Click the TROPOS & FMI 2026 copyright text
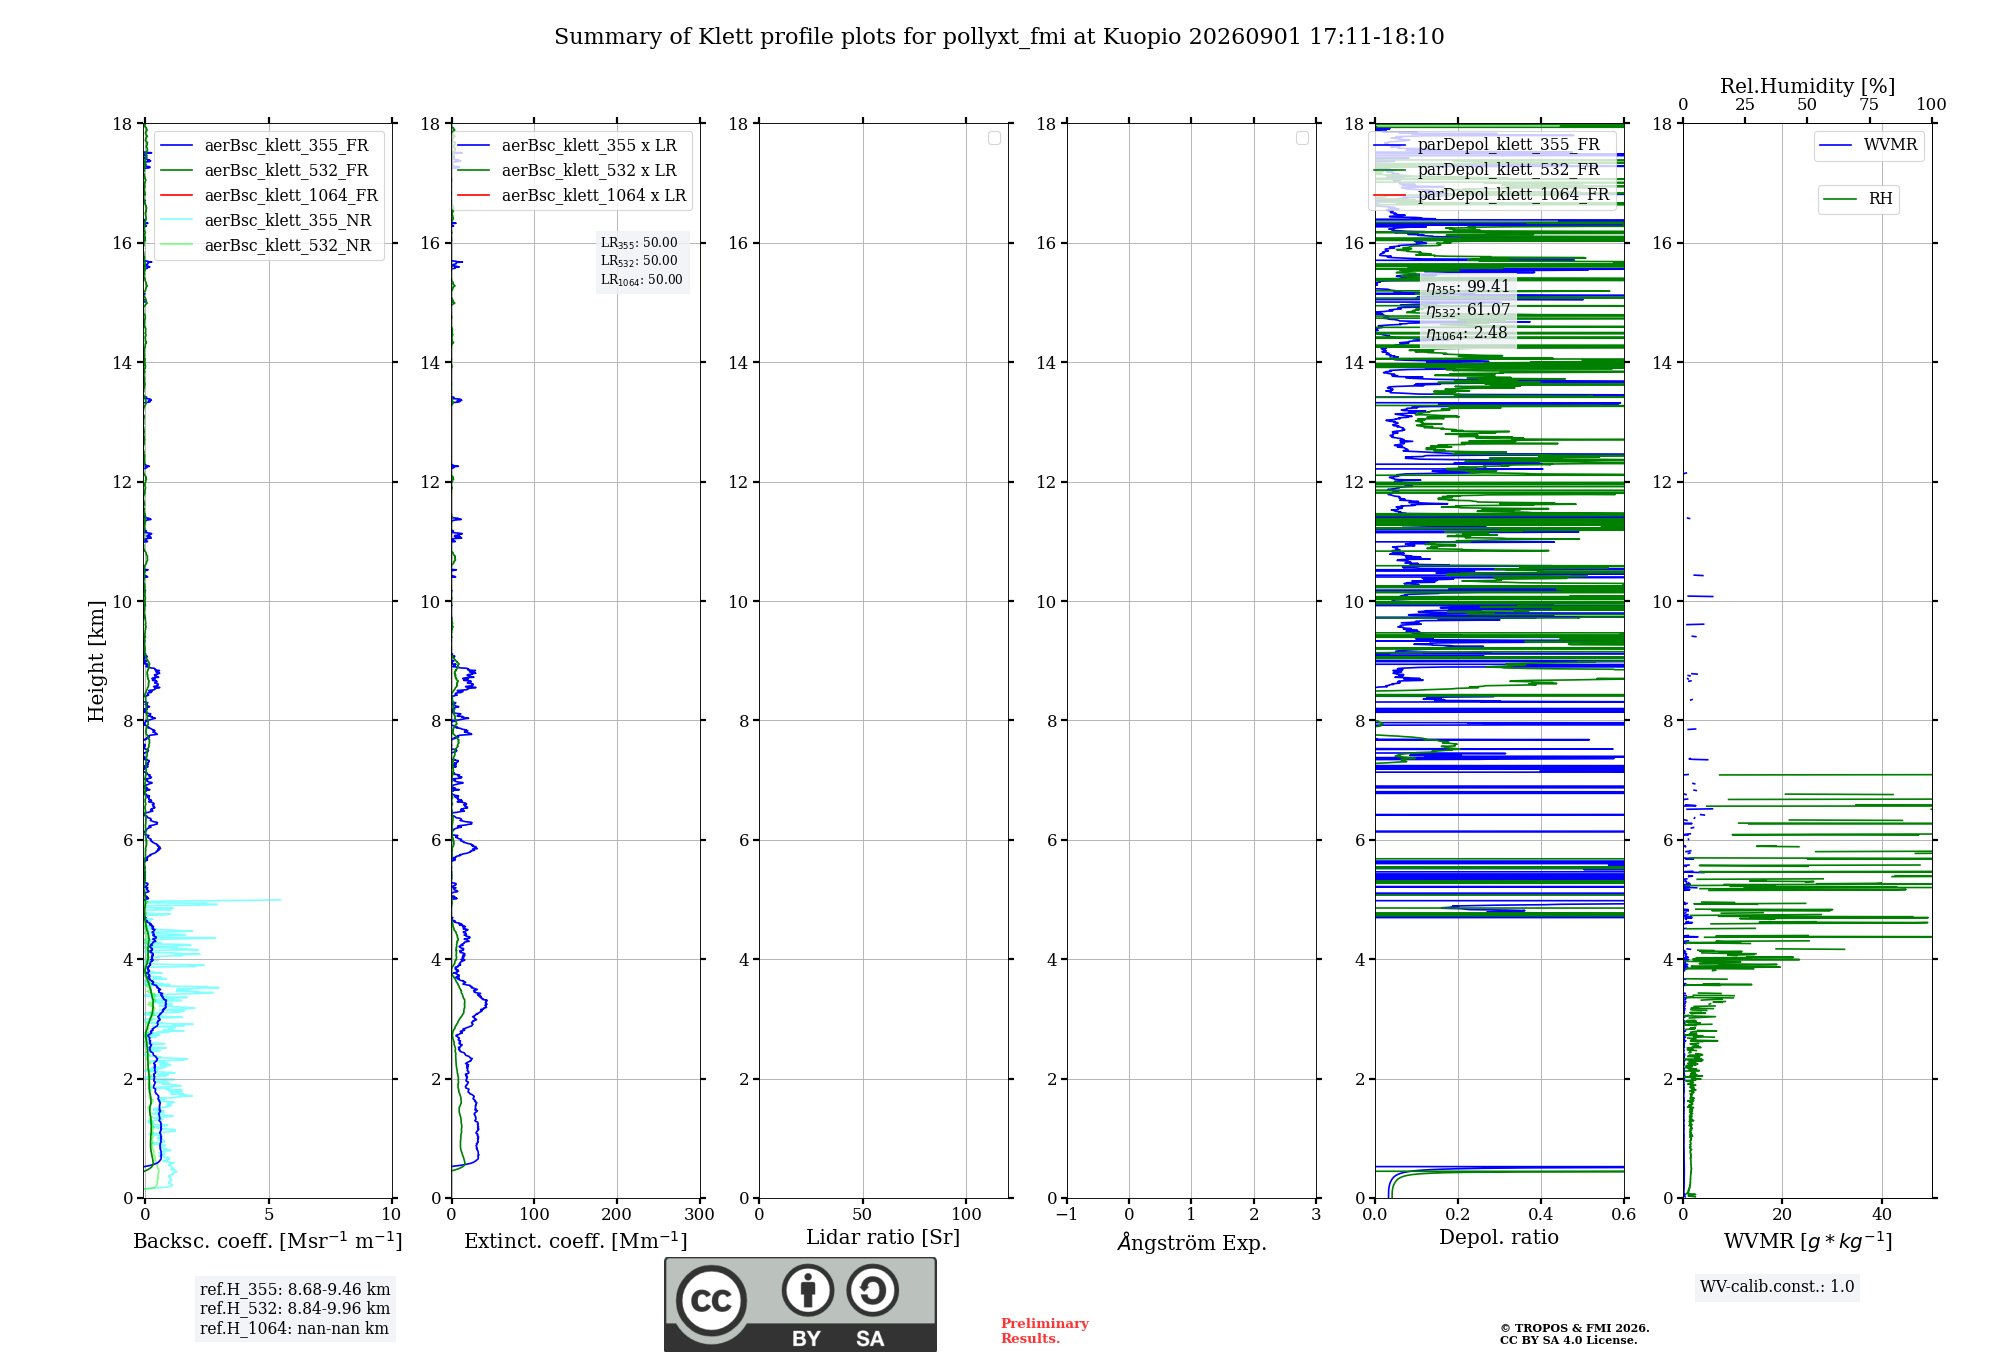This screenshot has height=1360, width=2000. tap(1575, 1329)
